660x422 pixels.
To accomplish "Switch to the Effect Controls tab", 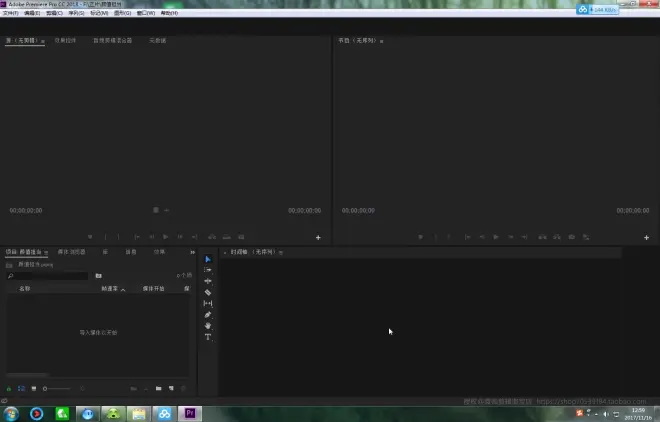I will tap(65, 40).
